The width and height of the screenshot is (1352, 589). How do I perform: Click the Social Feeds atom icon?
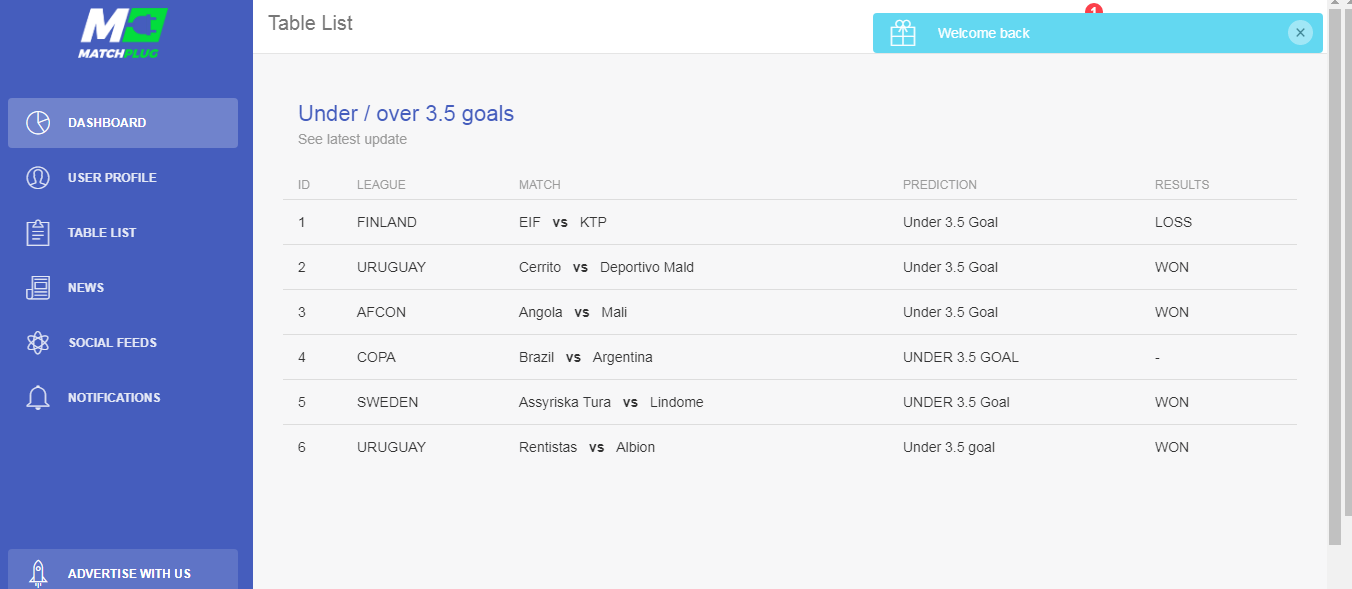tap(38, 343)
